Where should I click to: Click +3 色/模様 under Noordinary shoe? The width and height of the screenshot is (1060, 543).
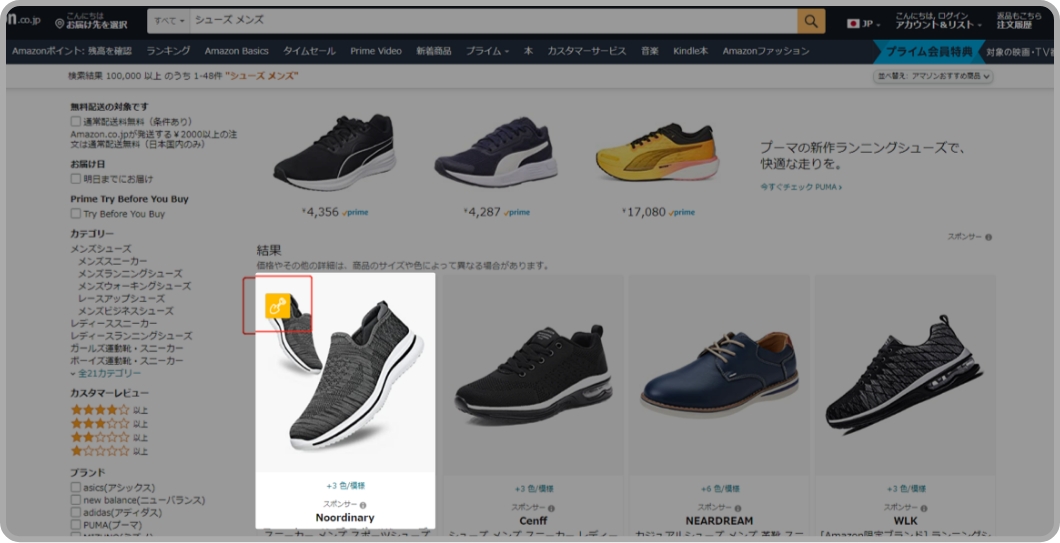(345, 486)
